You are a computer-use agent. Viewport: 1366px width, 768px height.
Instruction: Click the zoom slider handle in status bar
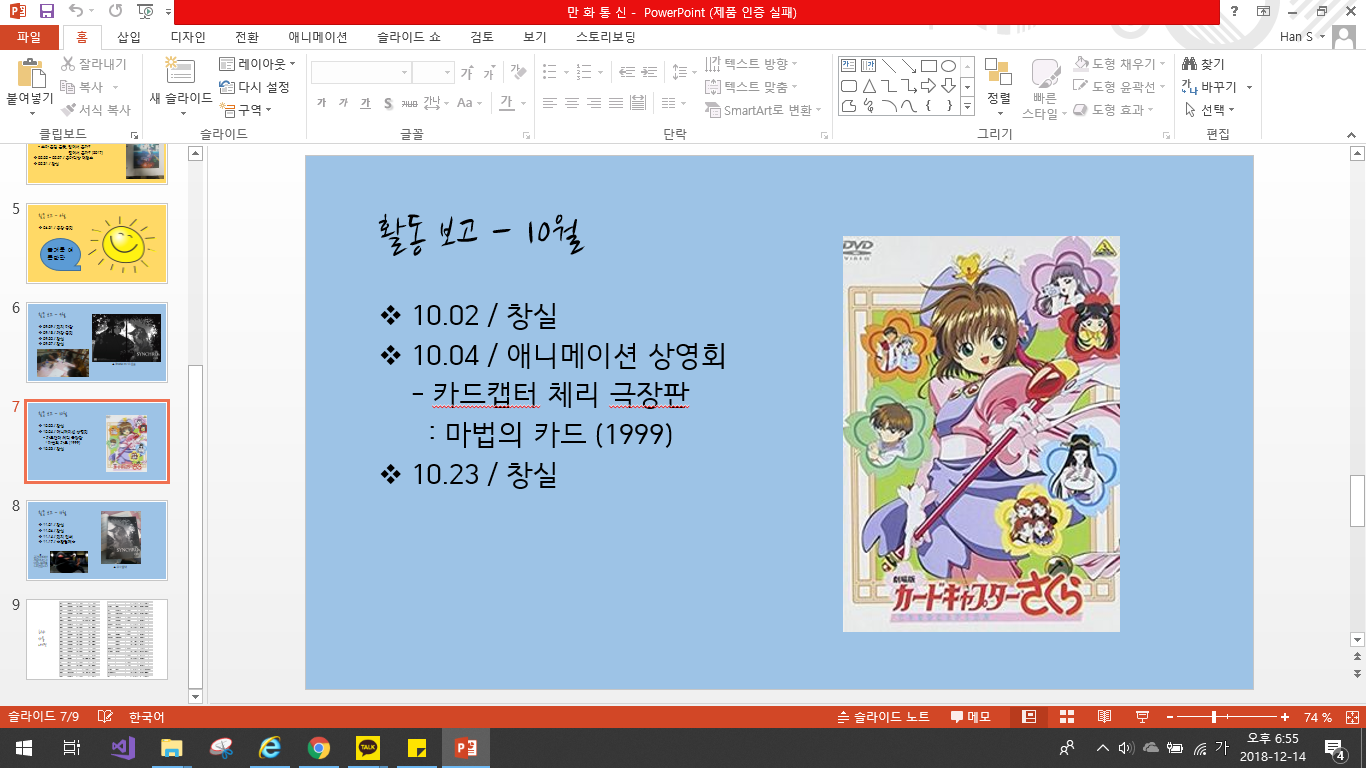point(1214,717)
